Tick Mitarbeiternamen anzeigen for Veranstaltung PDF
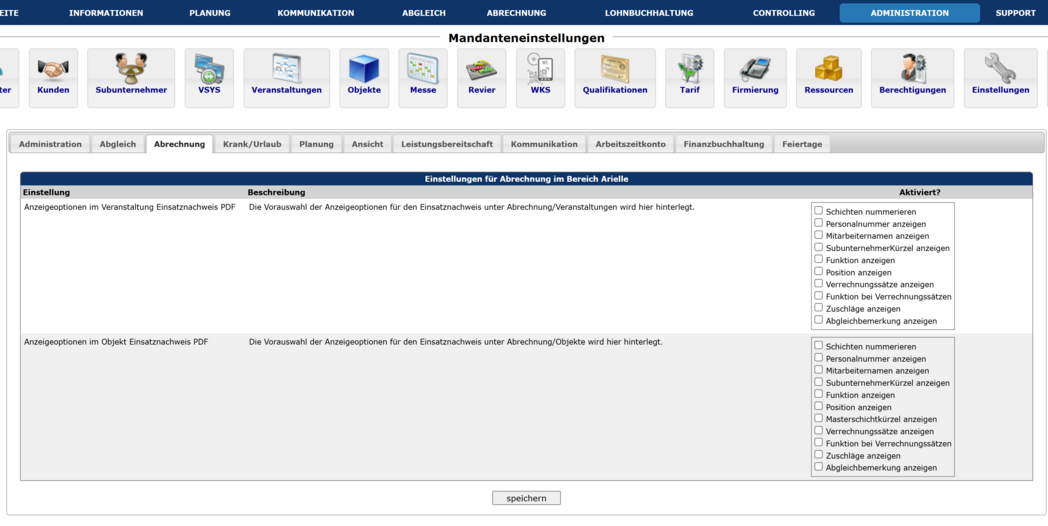The width and height of the screenshot is (1048, 526). pos(819,235)
